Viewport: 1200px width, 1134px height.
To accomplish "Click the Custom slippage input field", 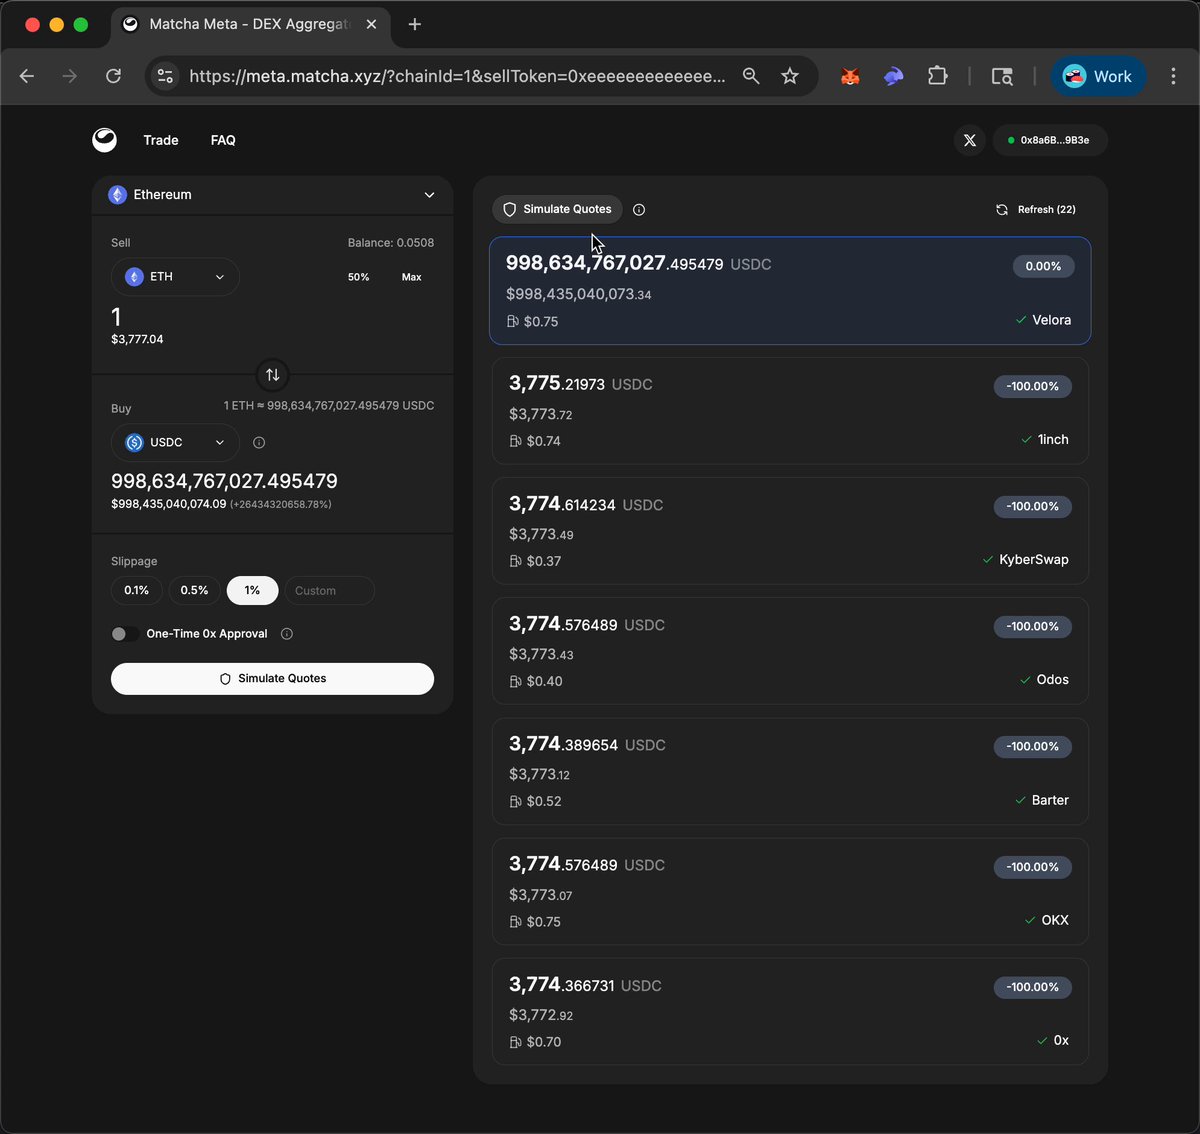I will pyautogui.click(x=330, y=590).
